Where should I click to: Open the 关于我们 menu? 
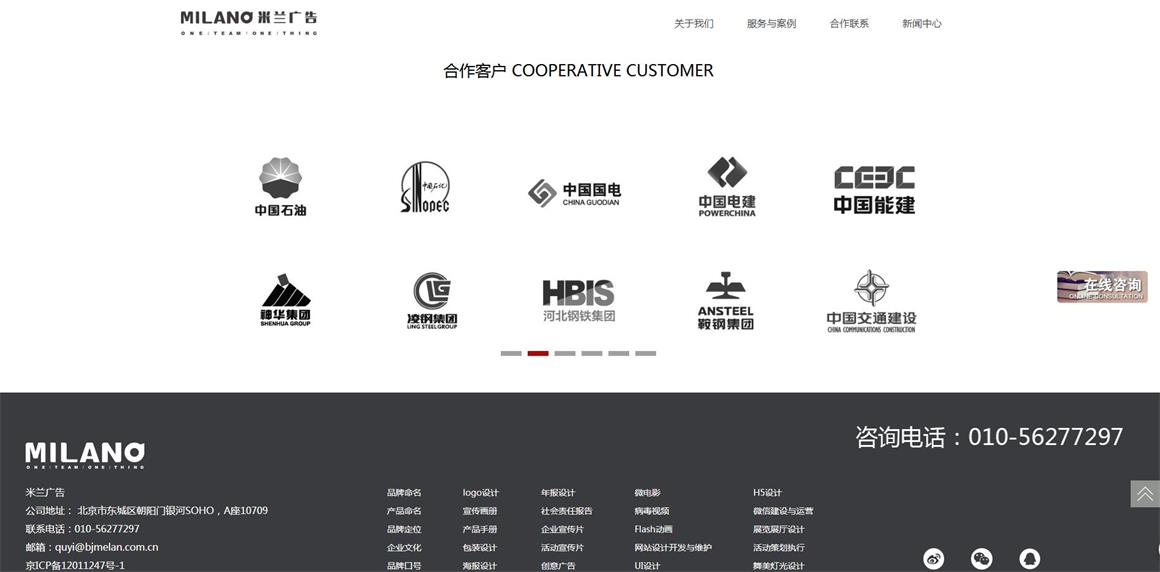[x=693, y=23]
